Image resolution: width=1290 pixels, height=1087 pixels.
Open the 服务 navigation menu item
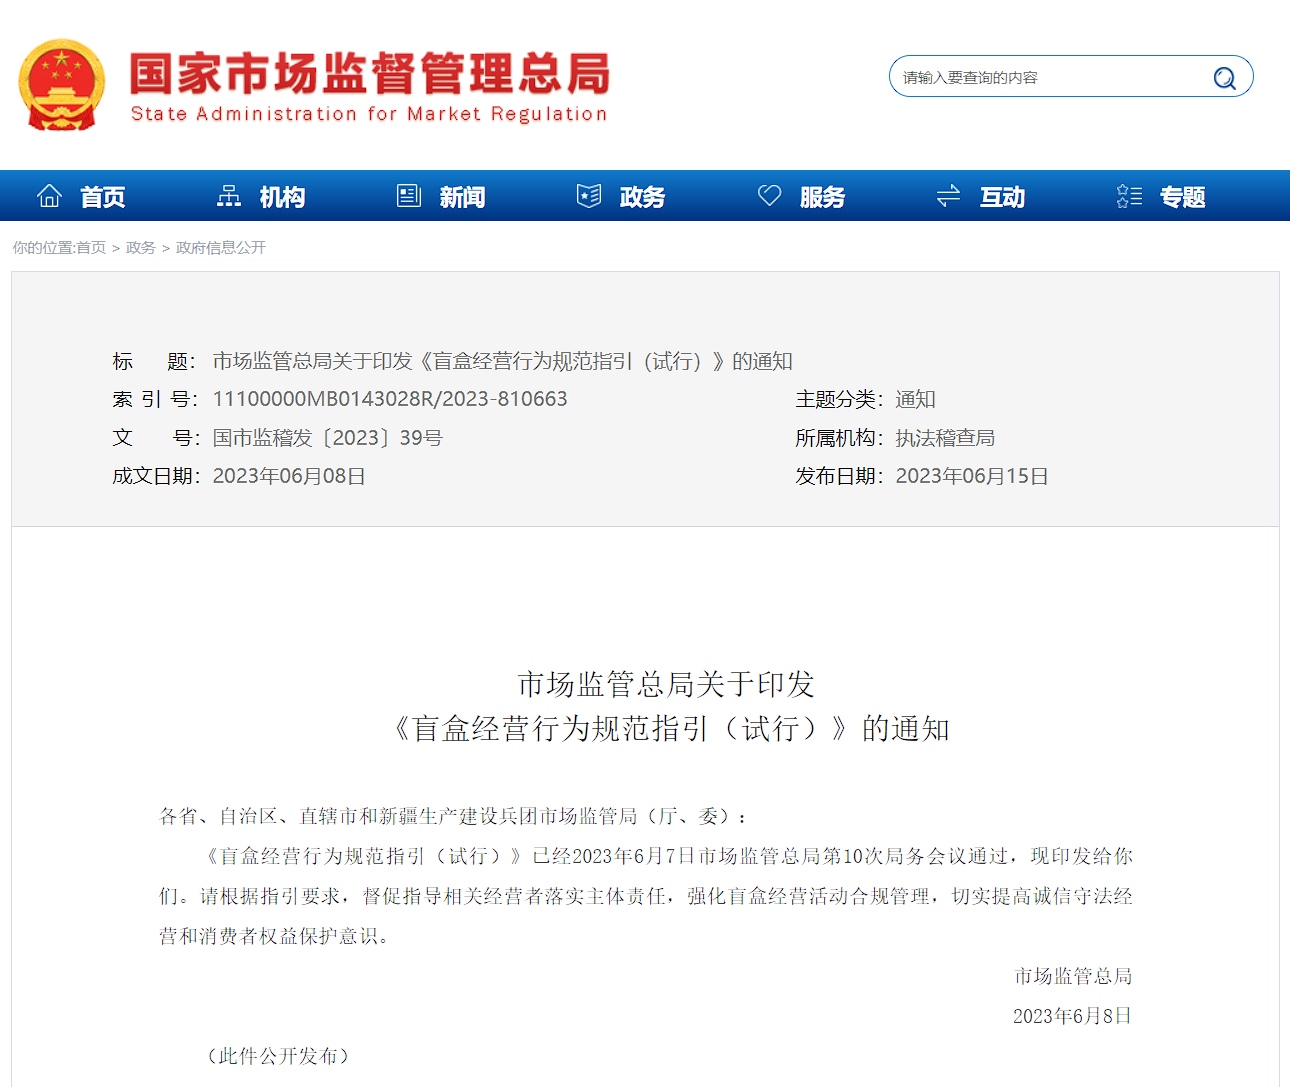(822, 197)
